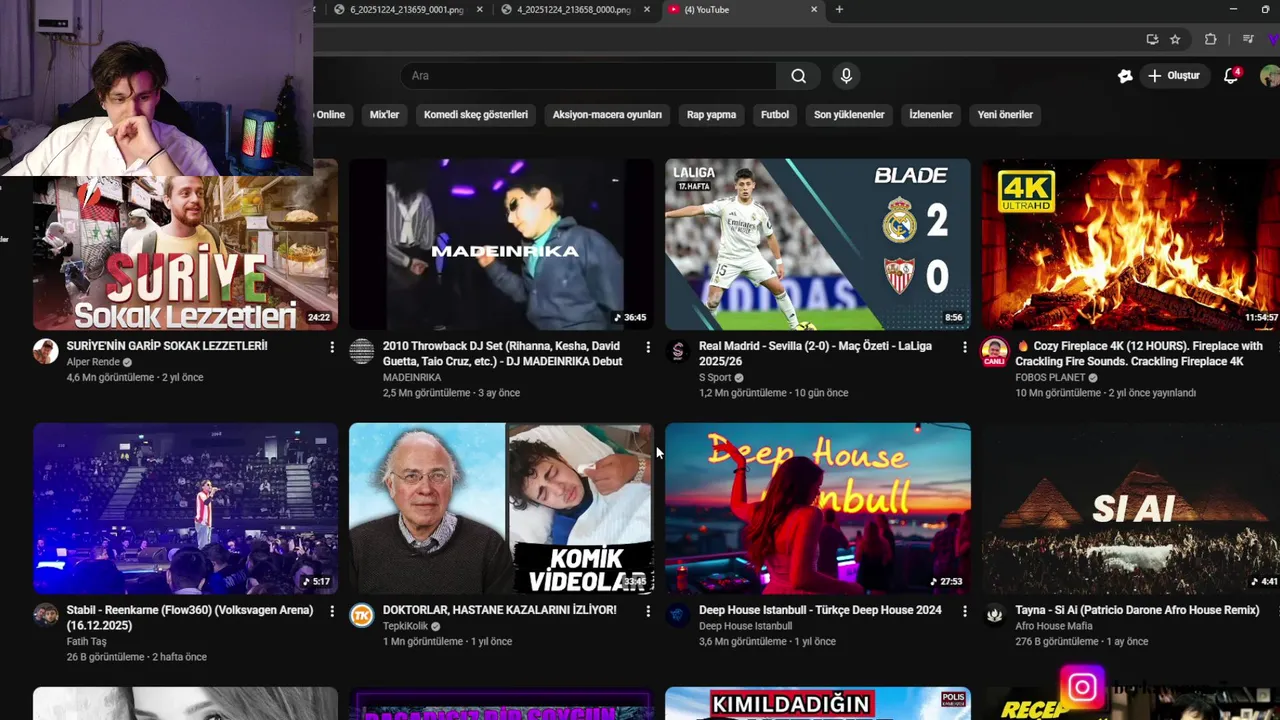1280x720 pixels.
Task: Open Alper Rende channel name link
Action: tap(93, 362)
